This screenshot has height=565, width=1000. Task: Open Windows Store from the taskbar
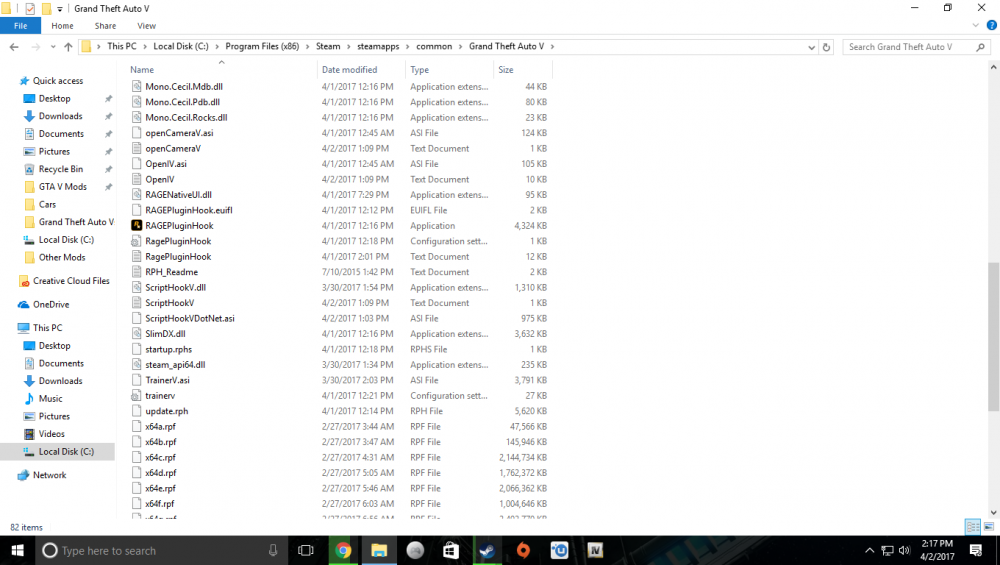point(451,550)
